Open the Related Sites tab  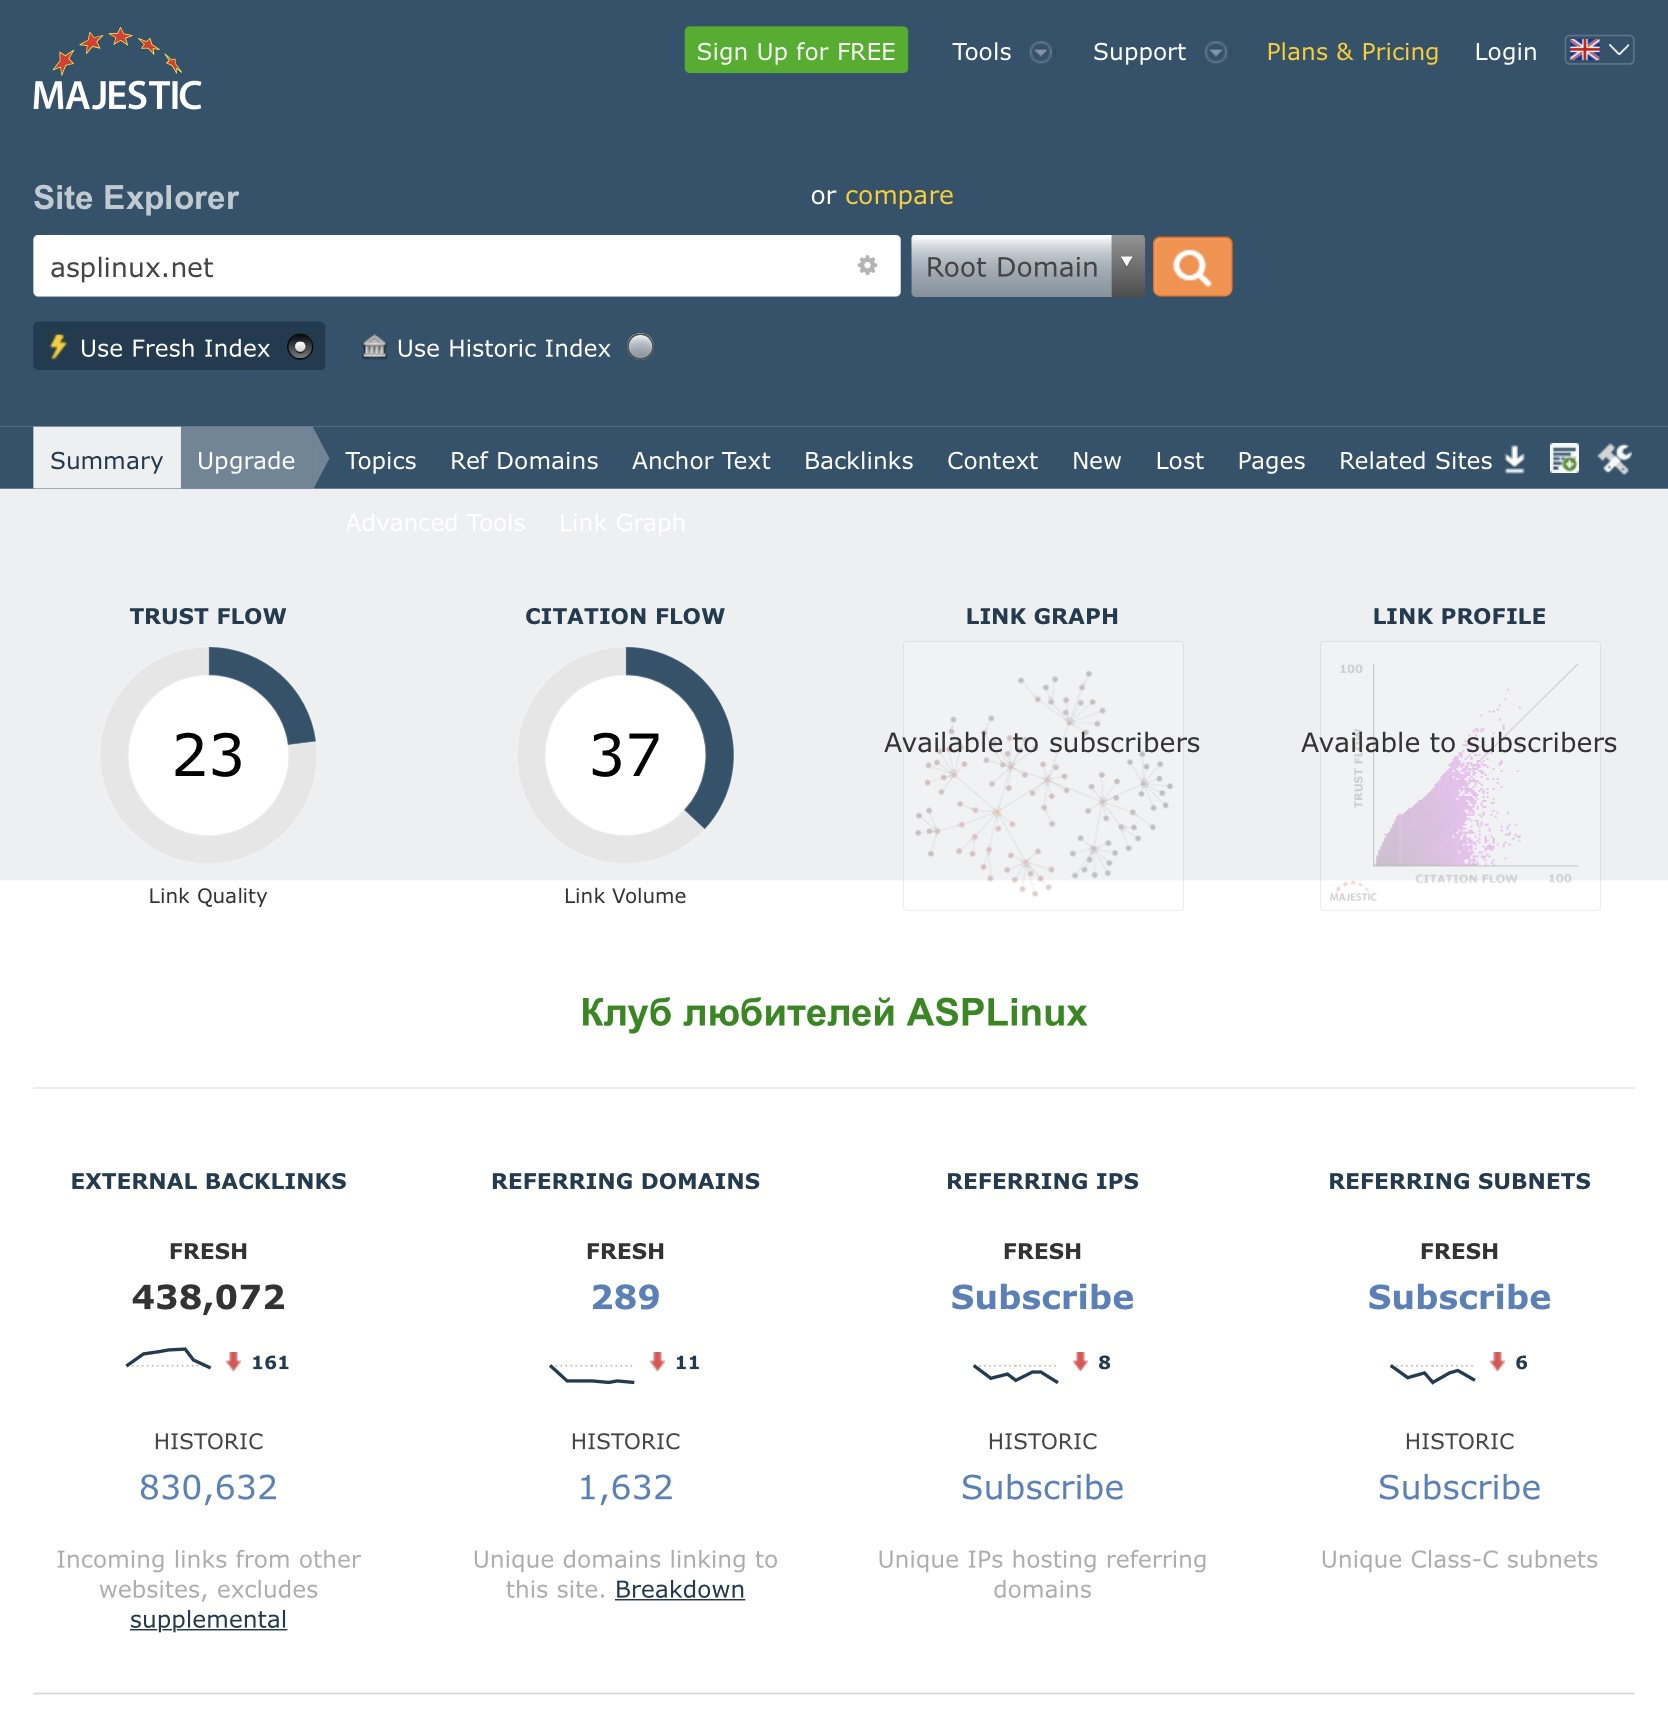1415,460
